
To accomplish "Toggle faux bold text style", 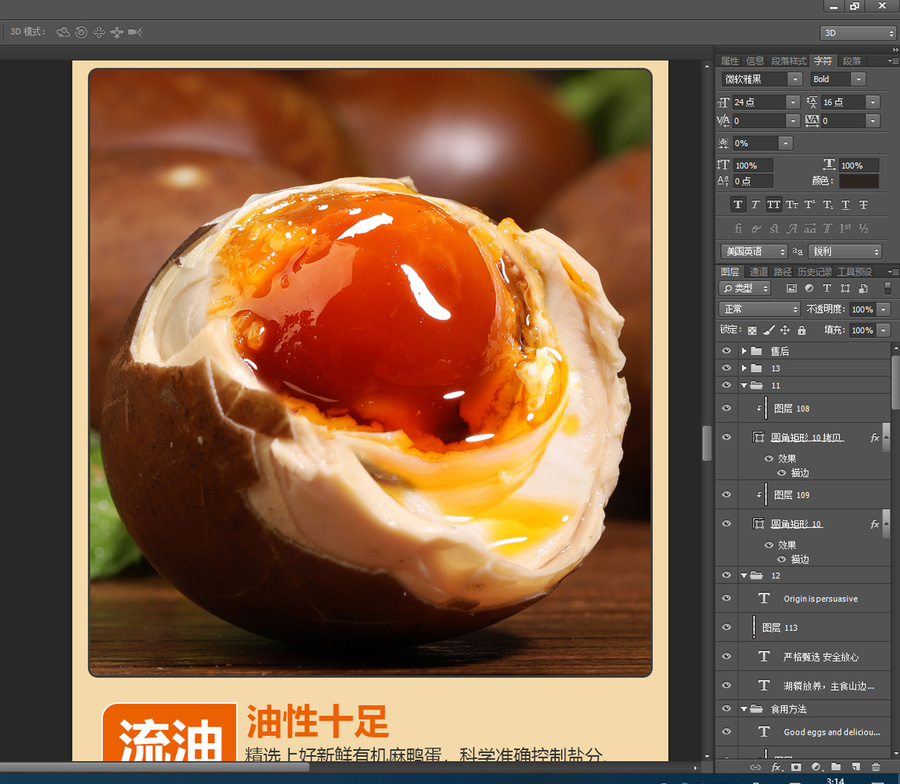I will pyautogui.click(x=738, y=204).
